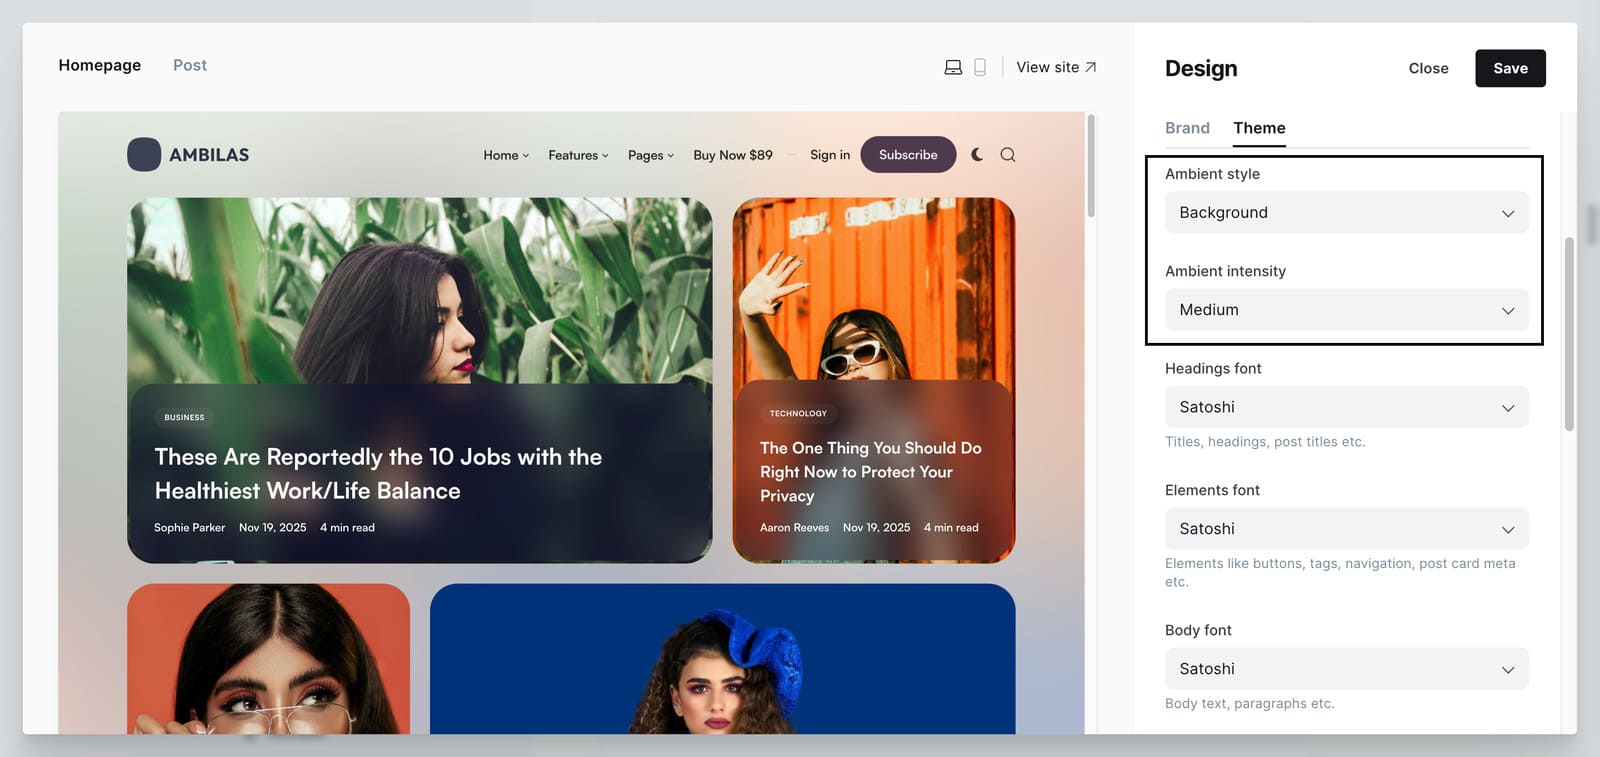Open the Body font dropdown
1600x757 pixels.
click(1346, 669)
